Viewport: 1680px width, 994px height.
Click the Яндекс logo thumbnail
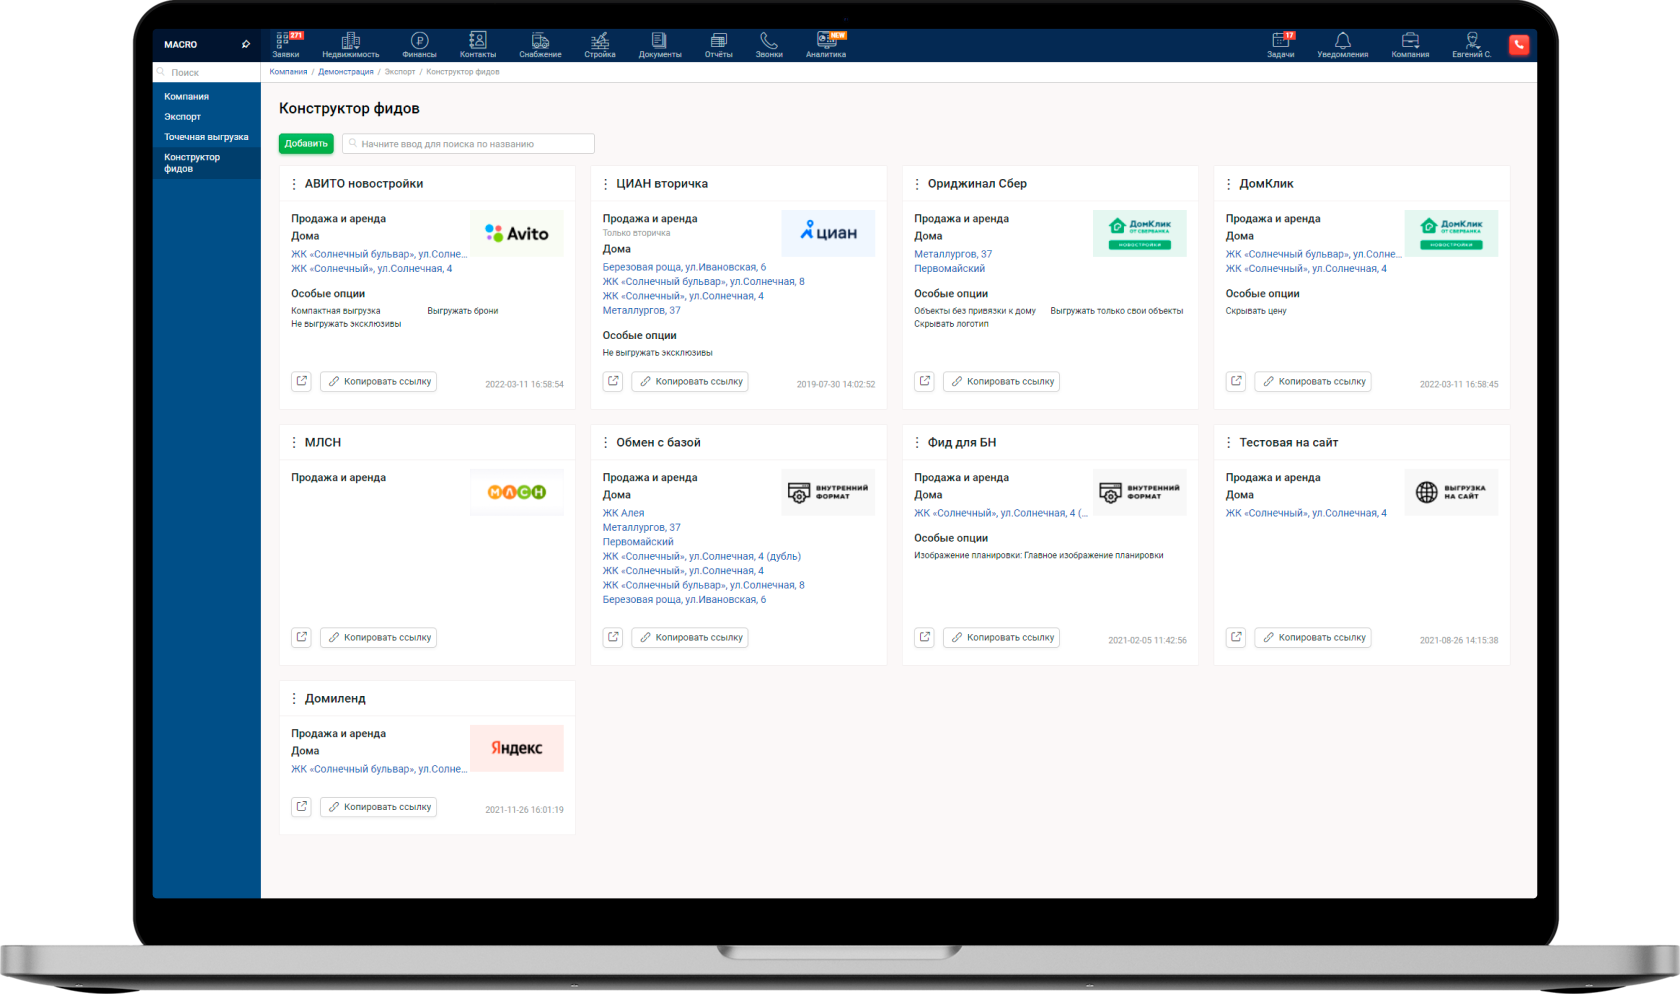(x=517, y=748)
